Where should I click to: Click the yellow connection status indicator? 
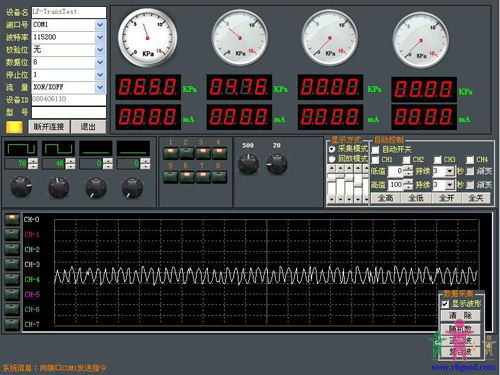(x=14, y=127)
